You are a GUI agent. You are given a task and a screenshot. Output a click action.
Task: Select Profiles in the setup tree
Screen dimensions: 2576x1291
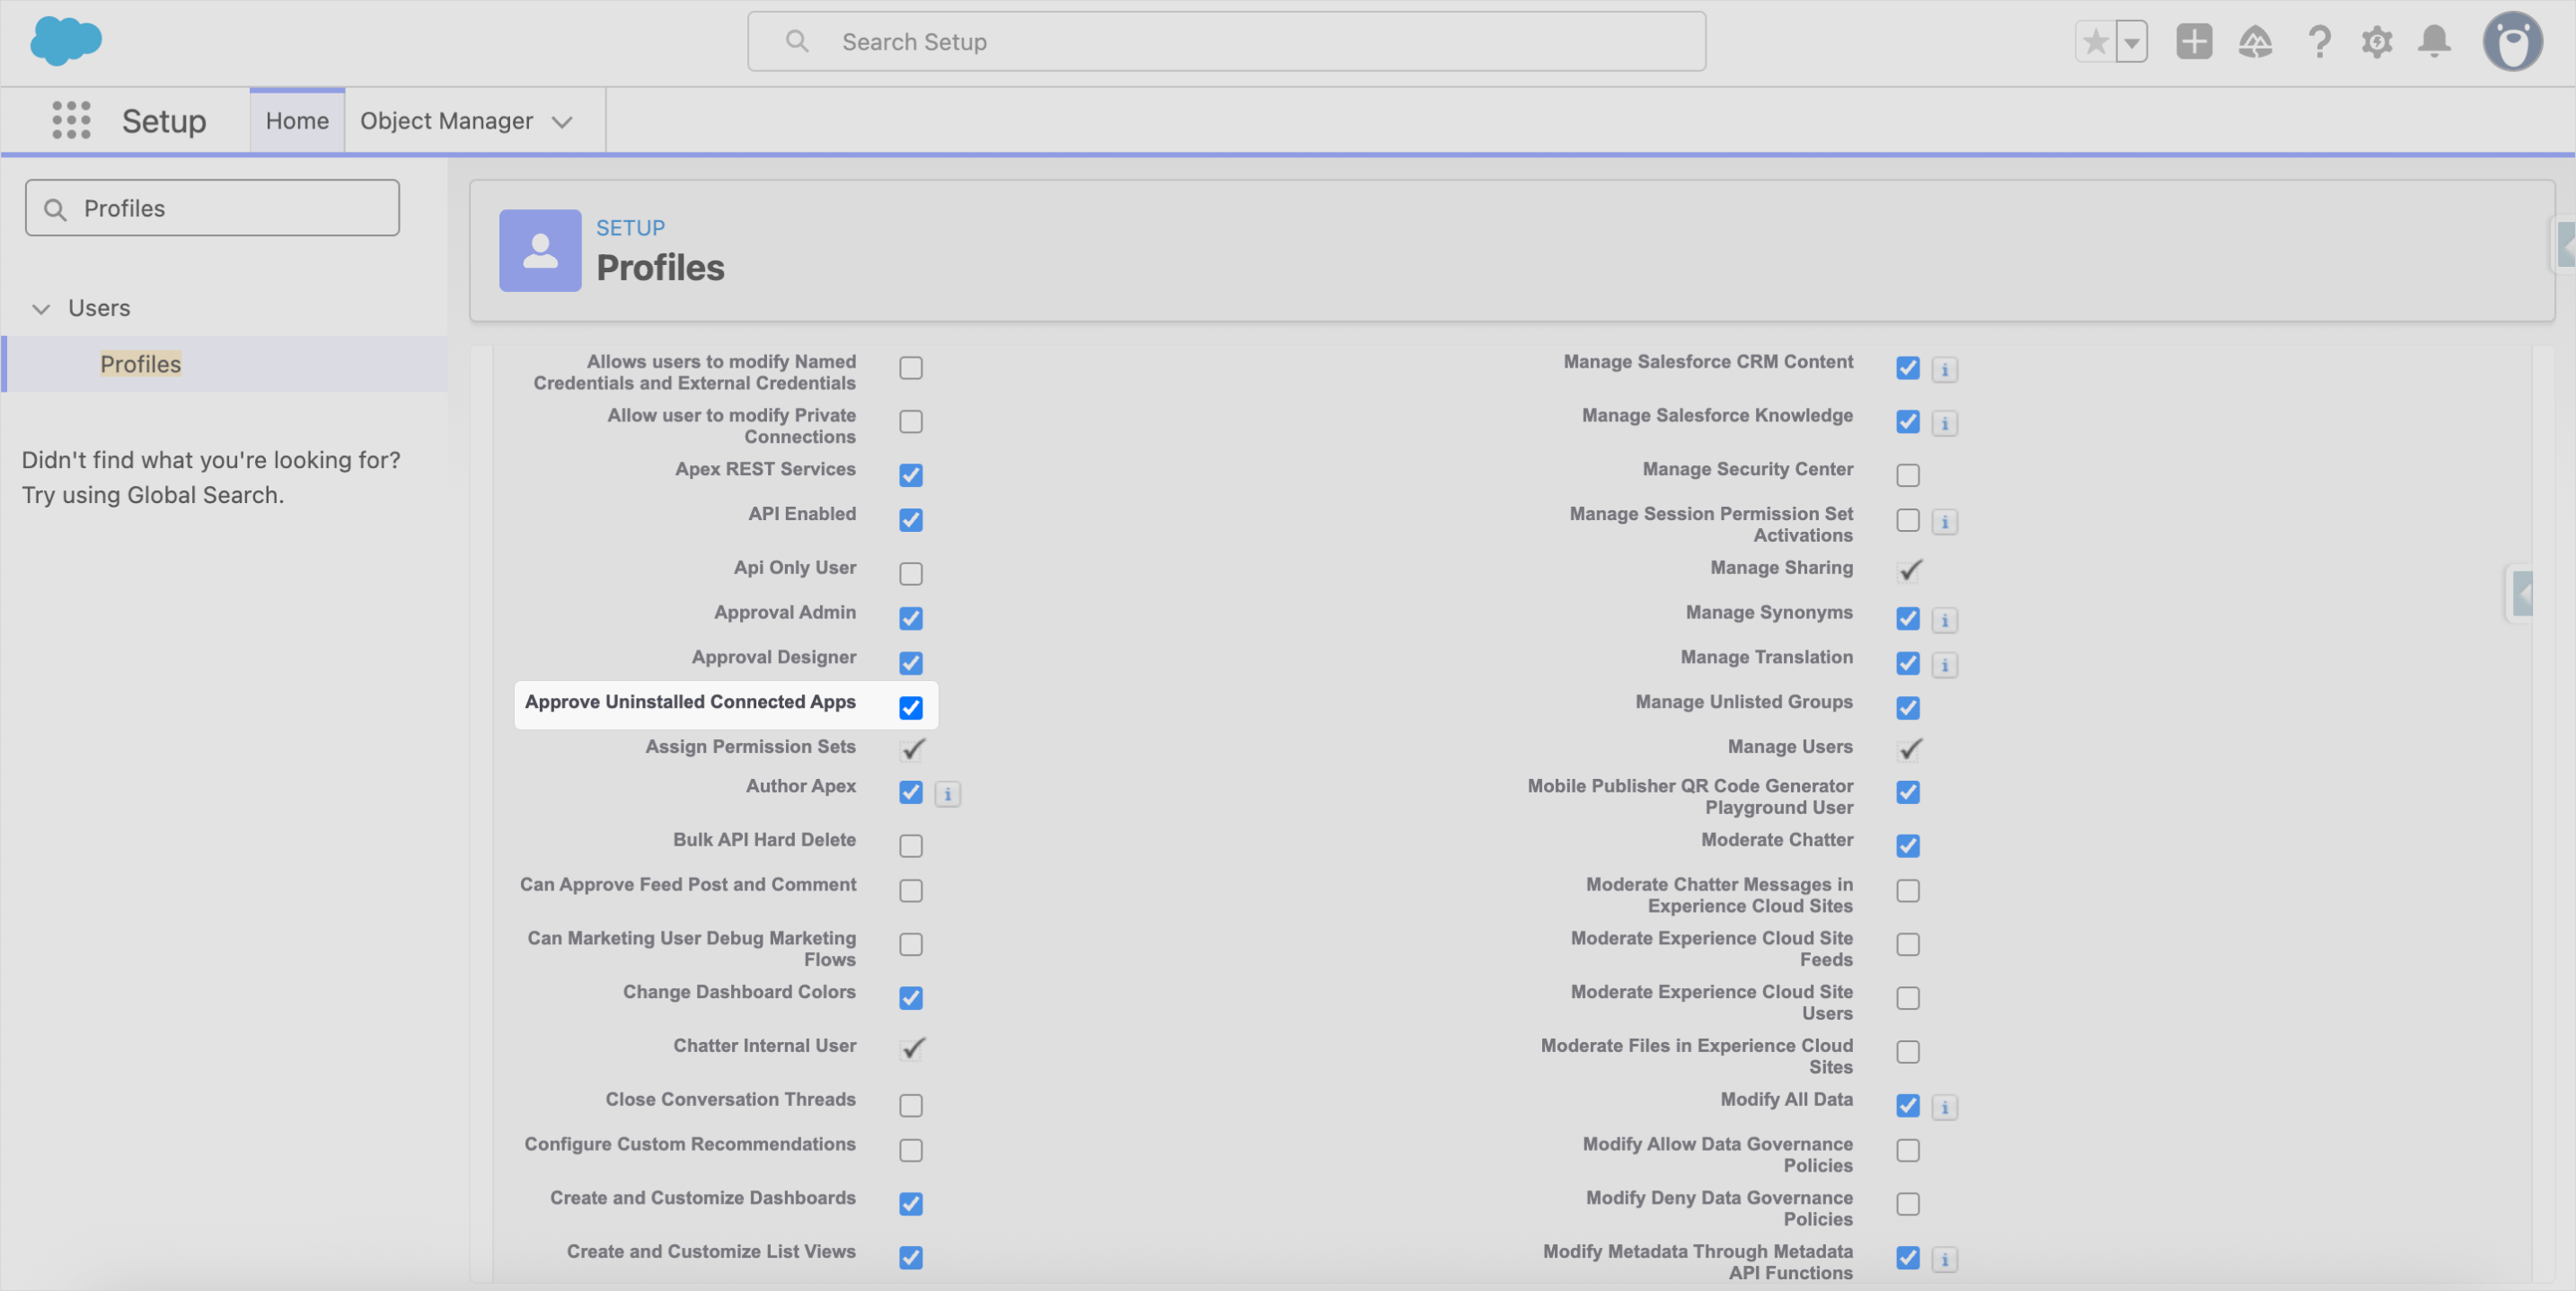tap(140, 364)
